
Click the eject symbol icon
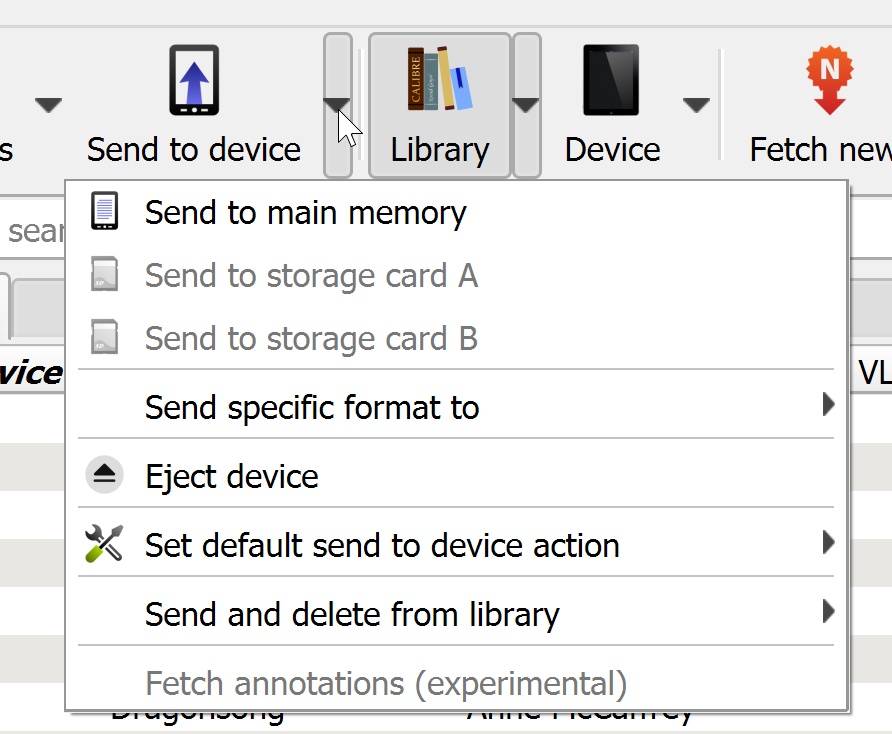coord(104,476)
